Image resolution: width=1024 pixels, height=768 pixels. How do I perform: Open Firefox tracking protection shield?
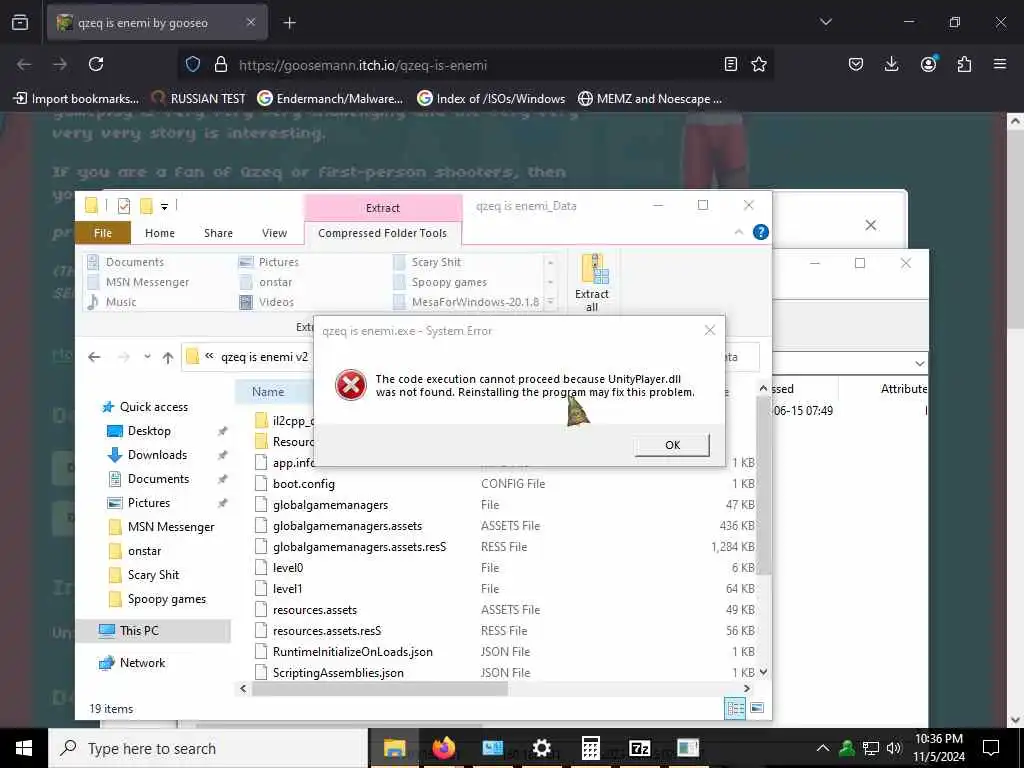193,64
